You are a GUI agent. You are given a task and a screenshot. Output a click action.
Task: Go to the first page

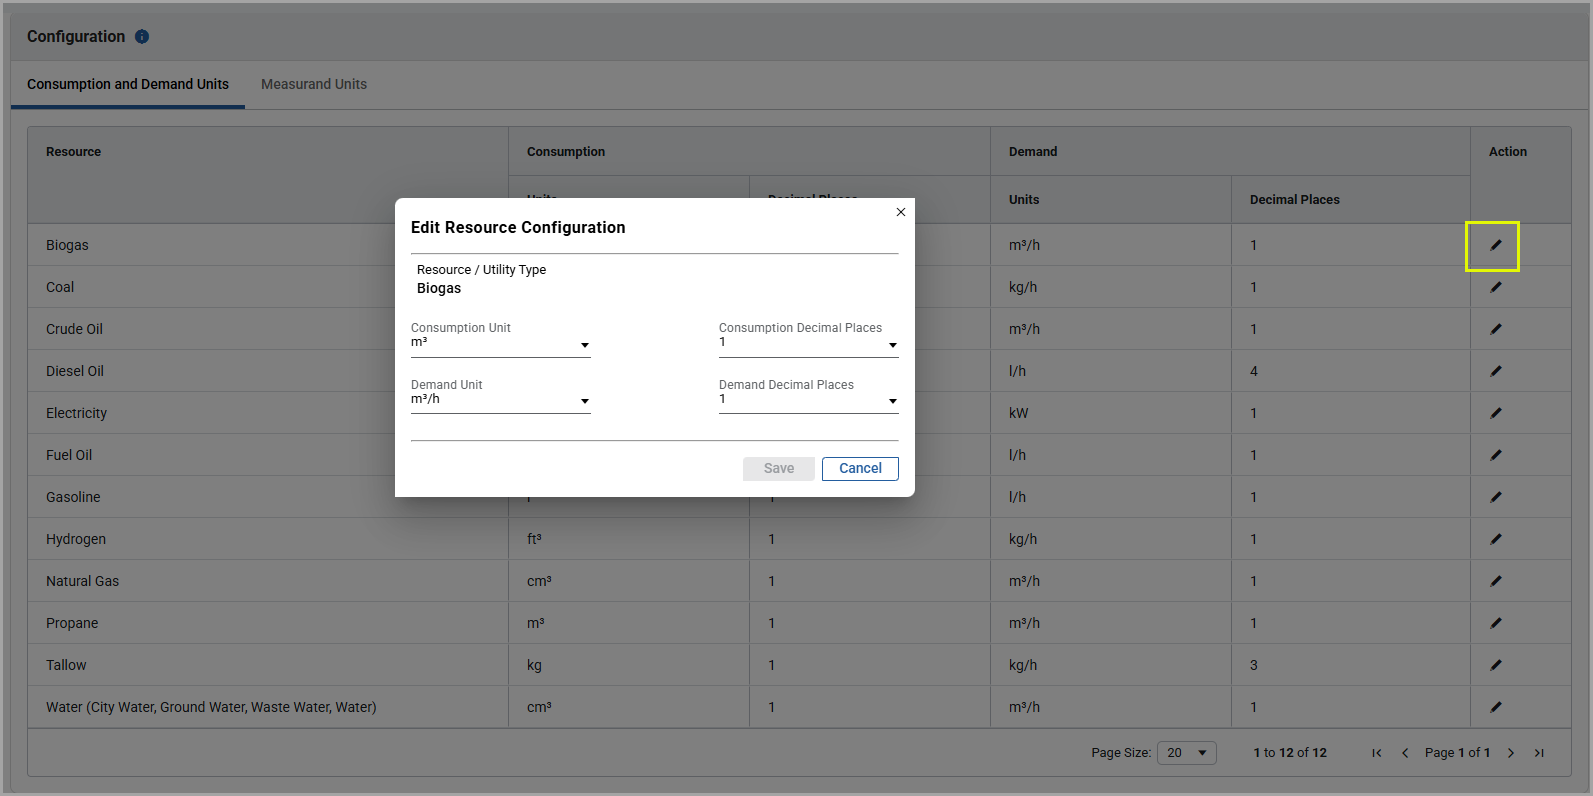coord(1377,753)
